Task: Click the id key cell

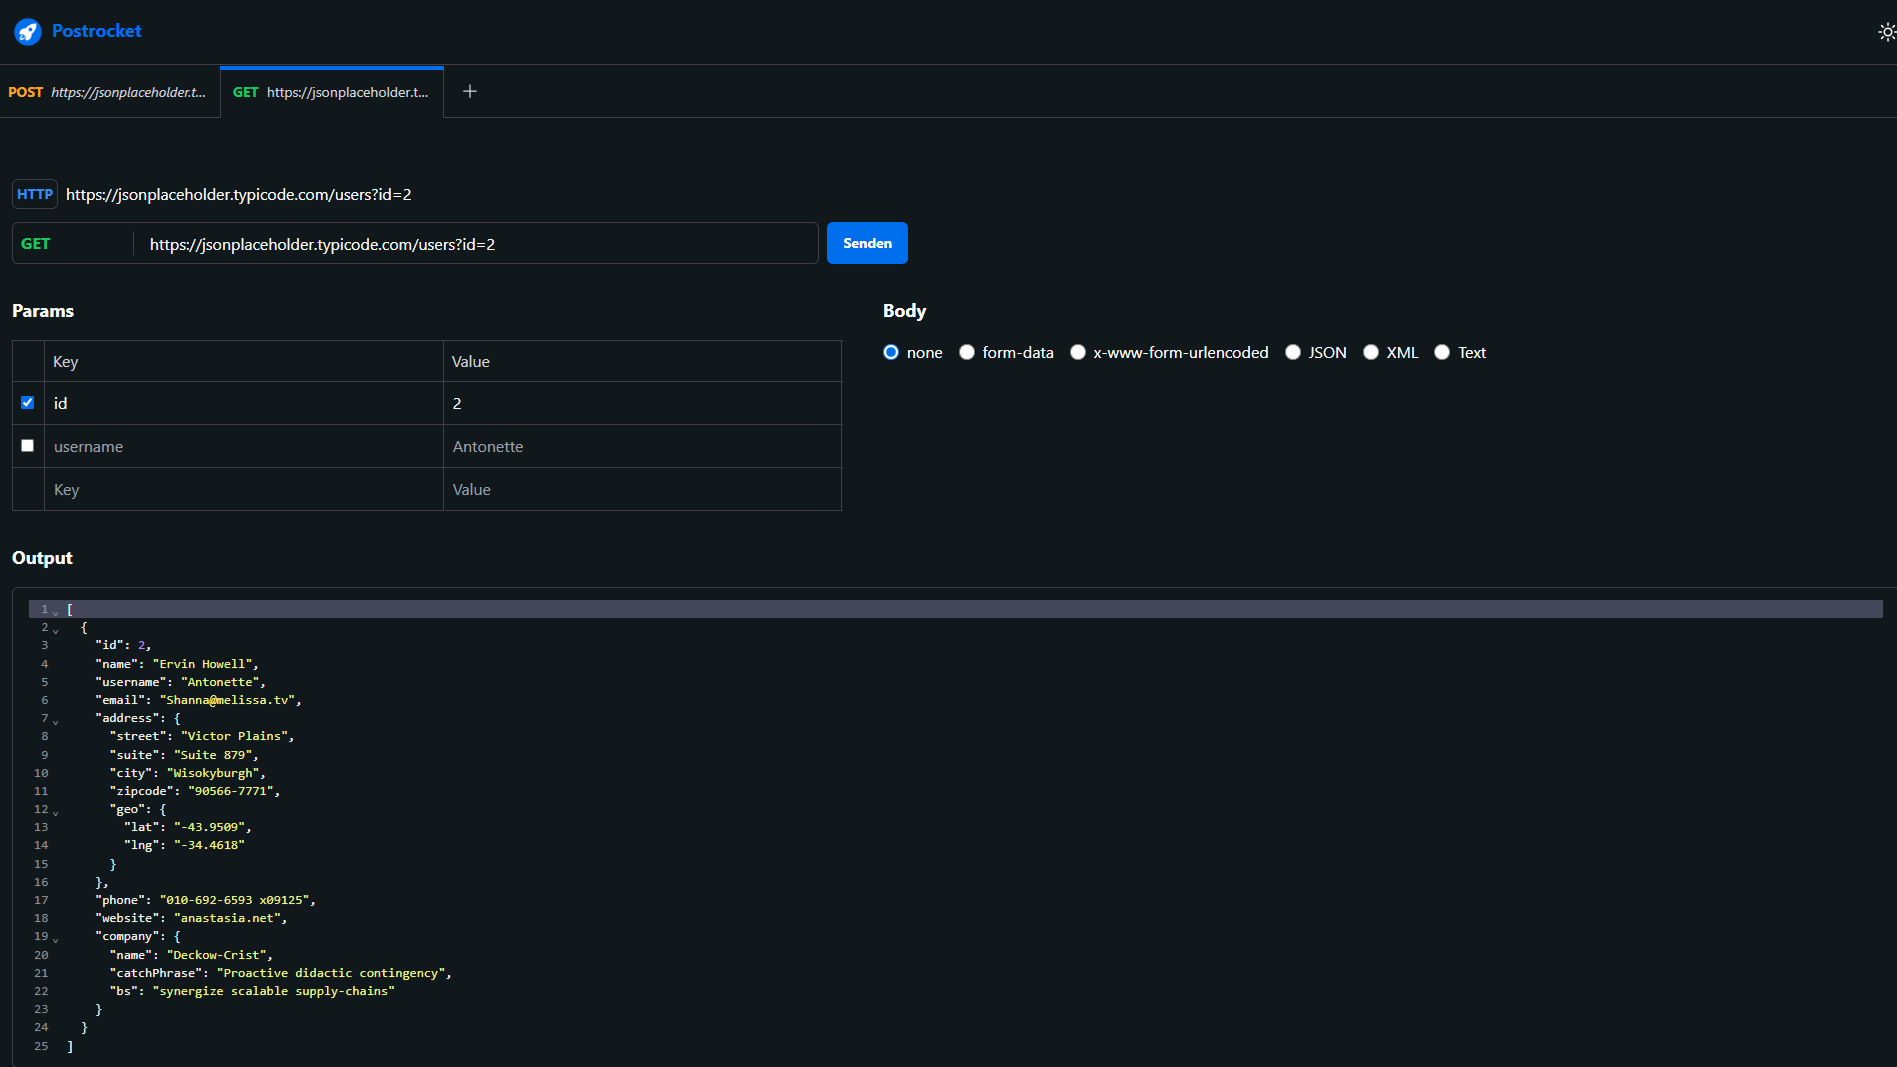Action: [x=244, y=403]
